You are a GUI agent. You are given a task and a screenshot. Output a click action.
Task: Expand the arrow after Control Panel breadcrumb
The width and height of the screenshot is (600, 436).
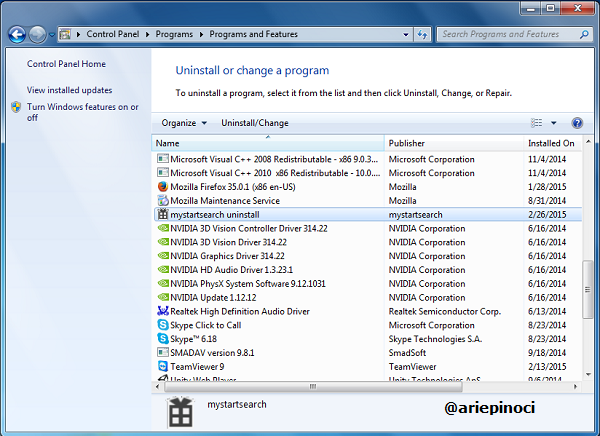(148, 34)
